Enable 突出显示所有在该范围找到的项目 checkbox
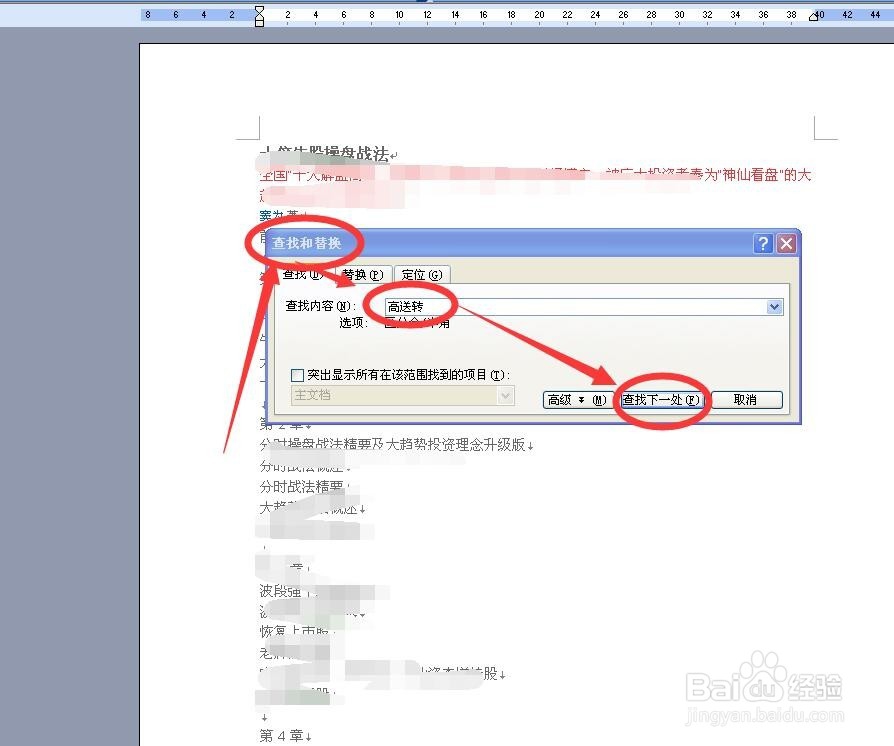The height and width of the screenshot is (746, 894). coord(297,375)
